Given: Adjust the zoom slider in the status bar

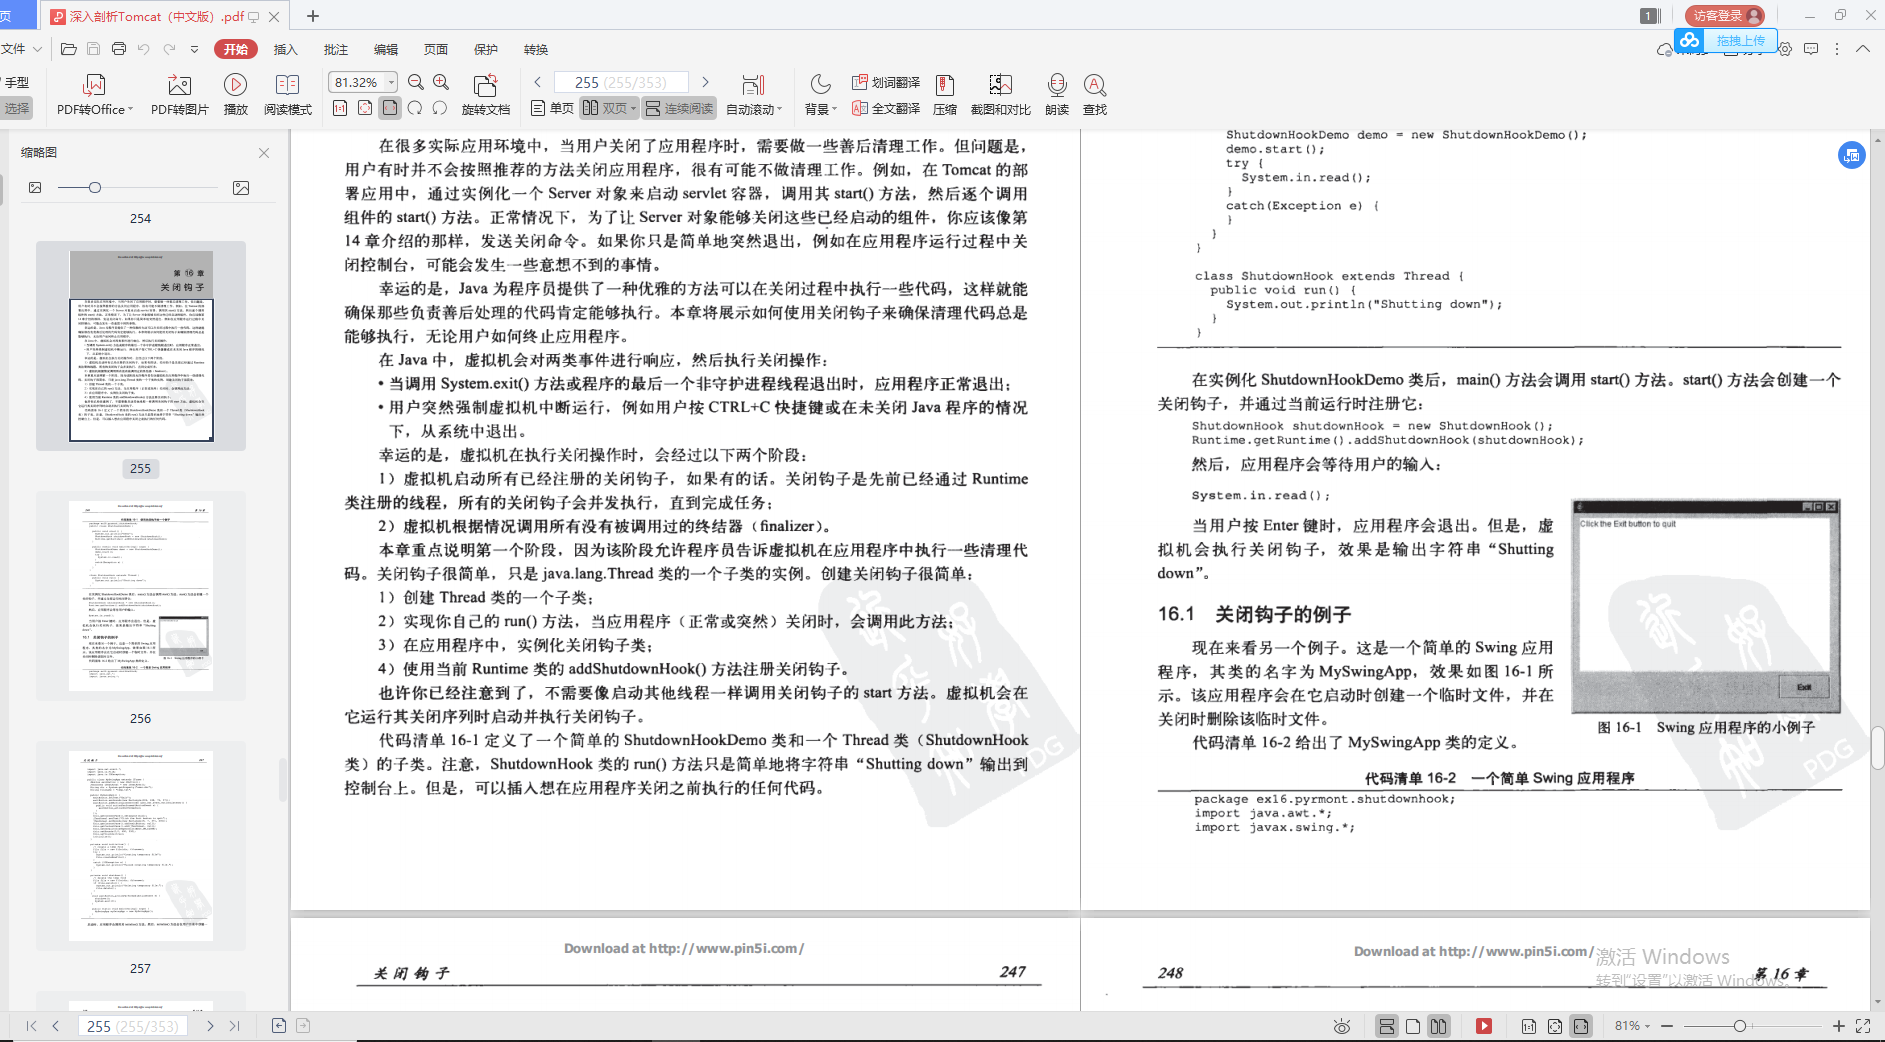Looking at the screenshot, I should 1740,1026.
